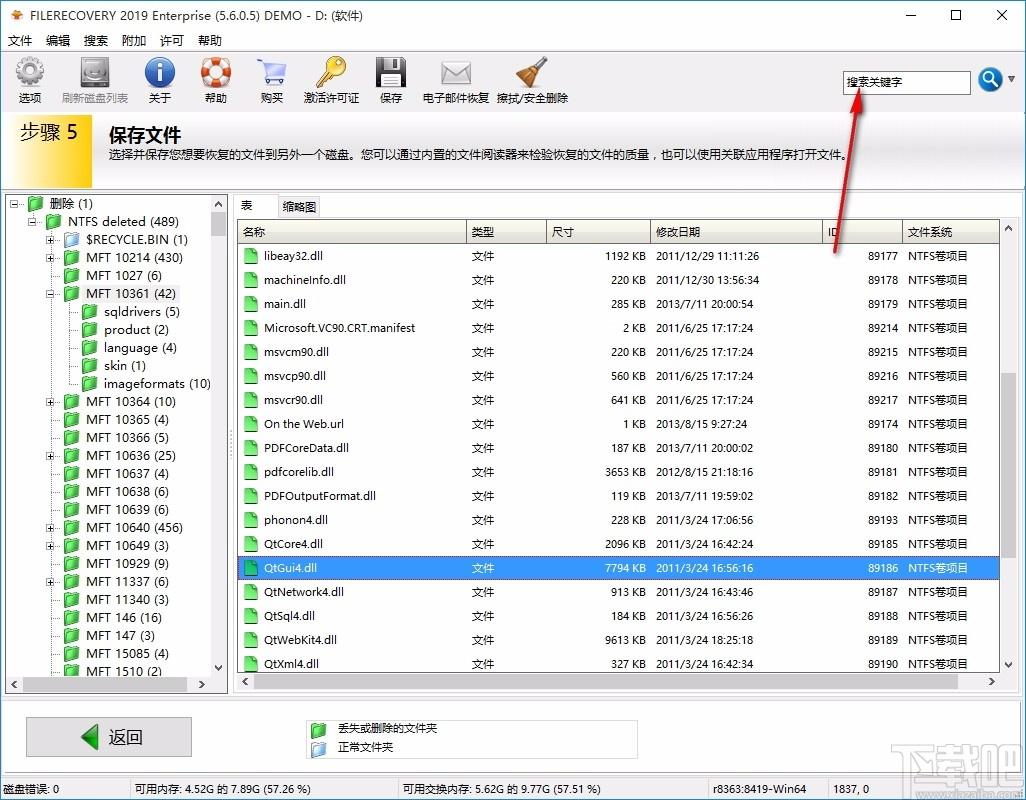Image resolution: width=1026 pixels, height=800 pixels.
Task: Click the file list scroll-up arrow
Action: point(1008,229)
